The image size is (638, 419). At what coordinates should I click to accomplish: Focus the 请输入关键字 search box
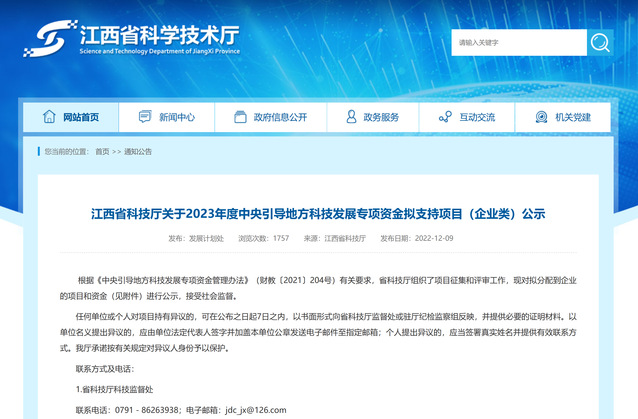[517, 43]
